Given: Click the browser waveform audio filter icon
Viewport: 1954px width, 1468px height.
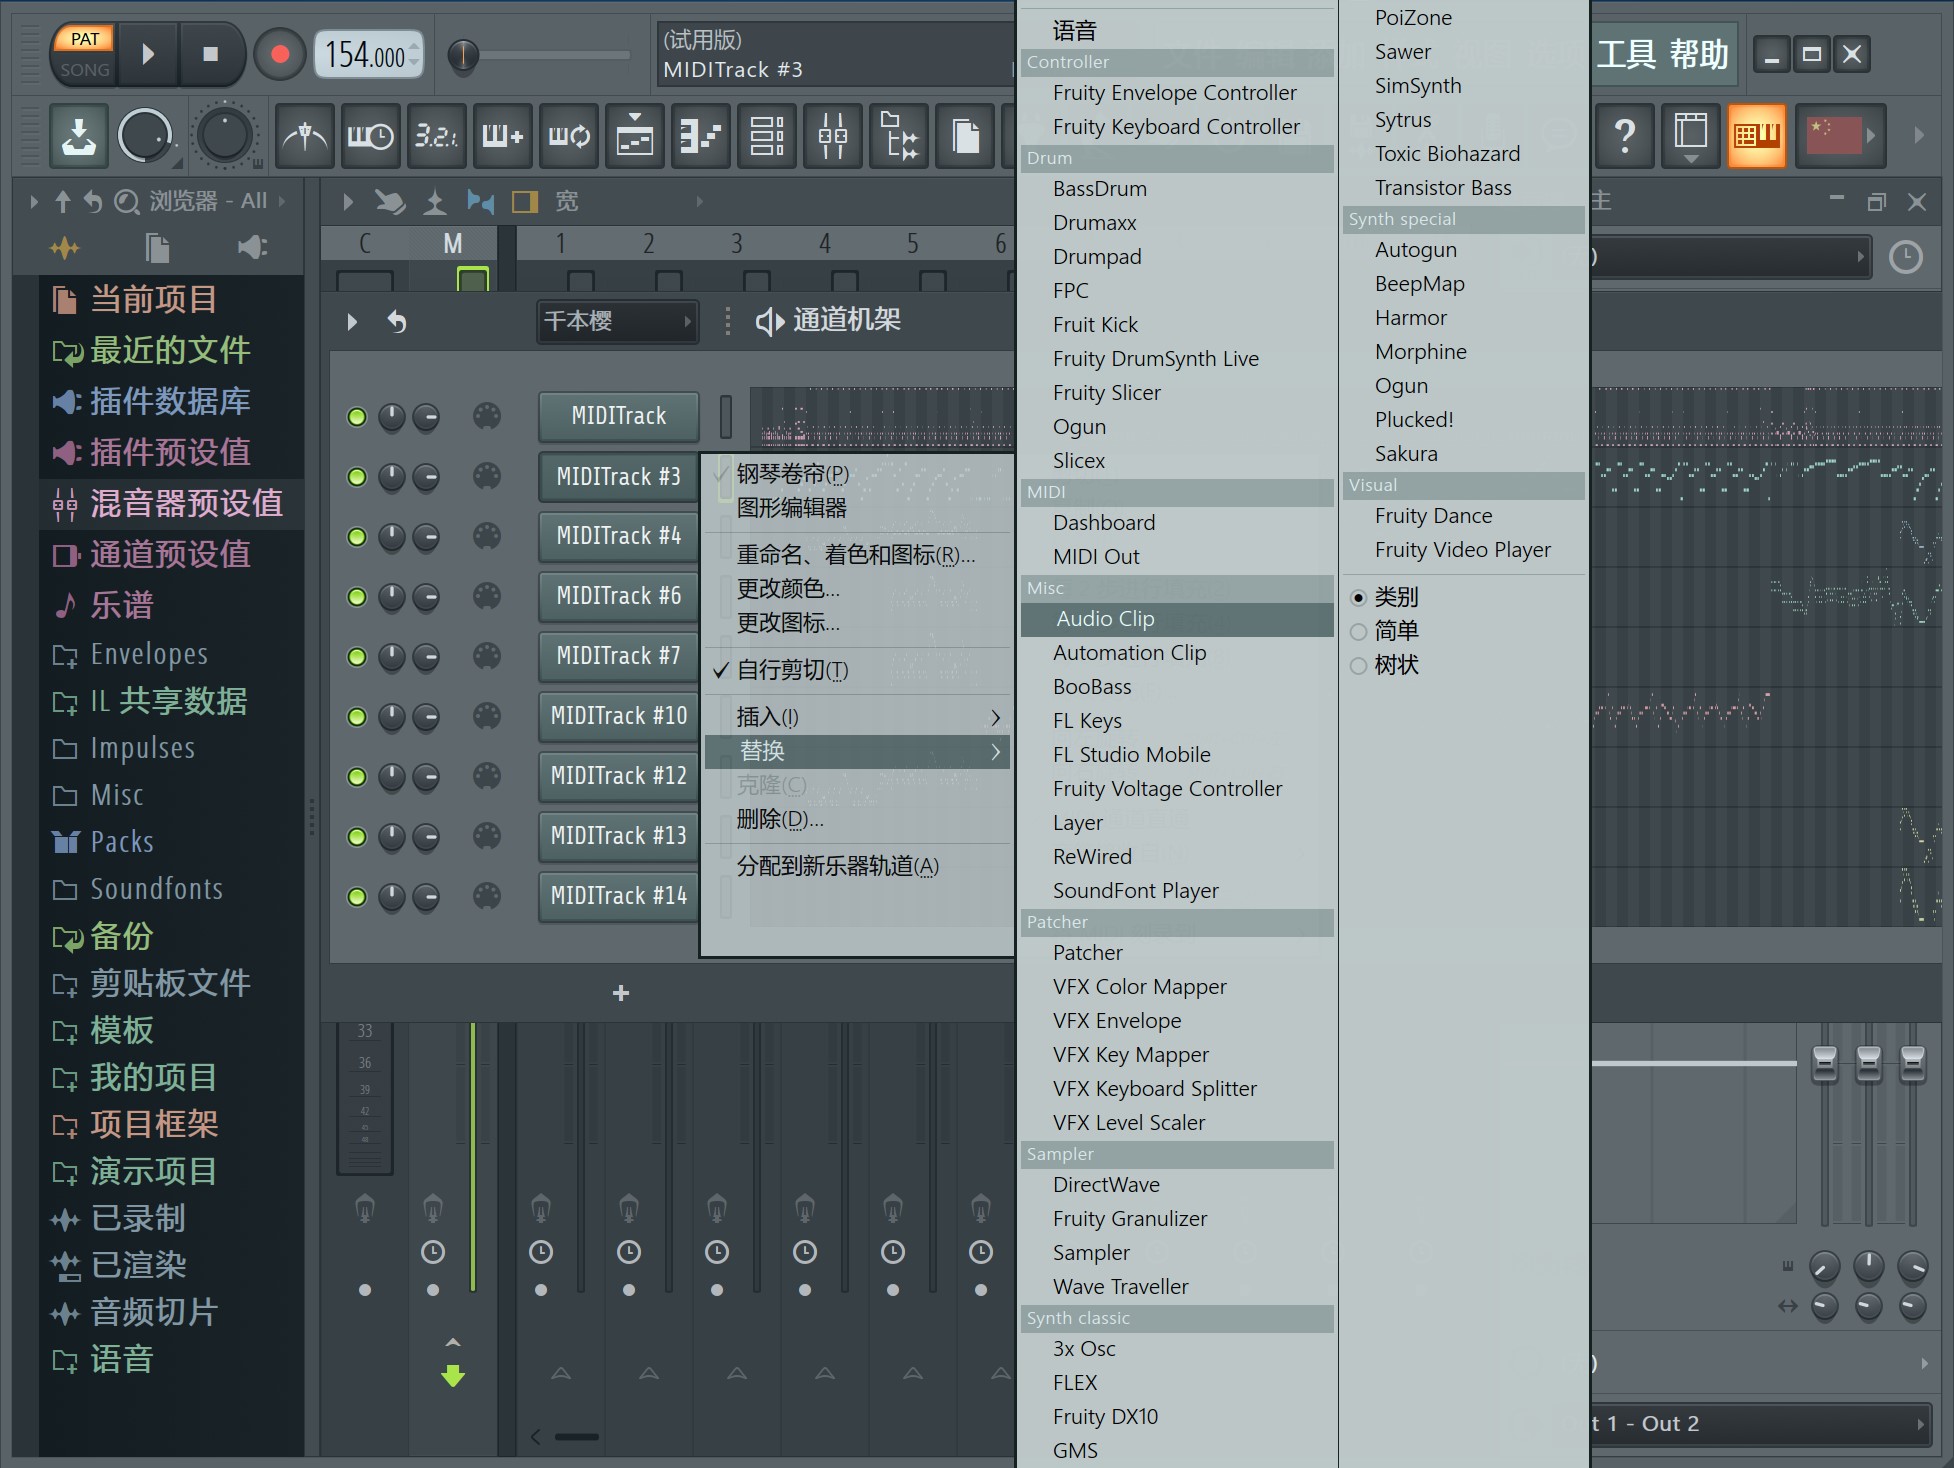Looking at the screenshot, I should [65, 248].
